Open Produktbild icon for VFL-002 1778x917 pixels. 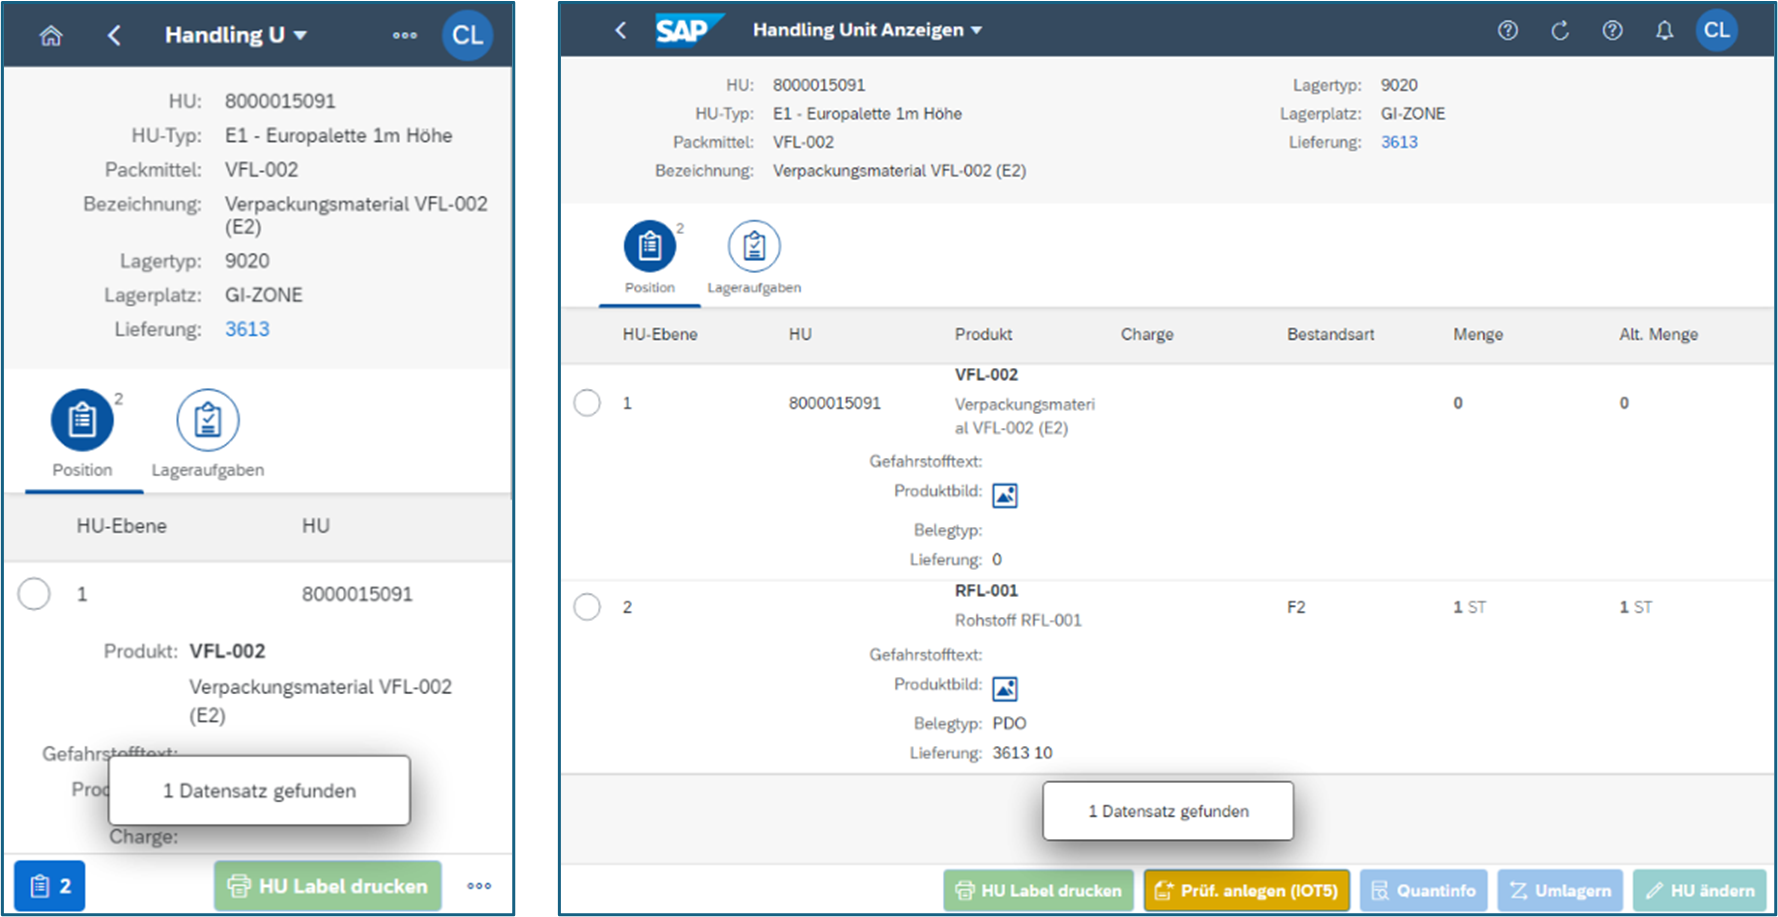tap(1005, 495)
